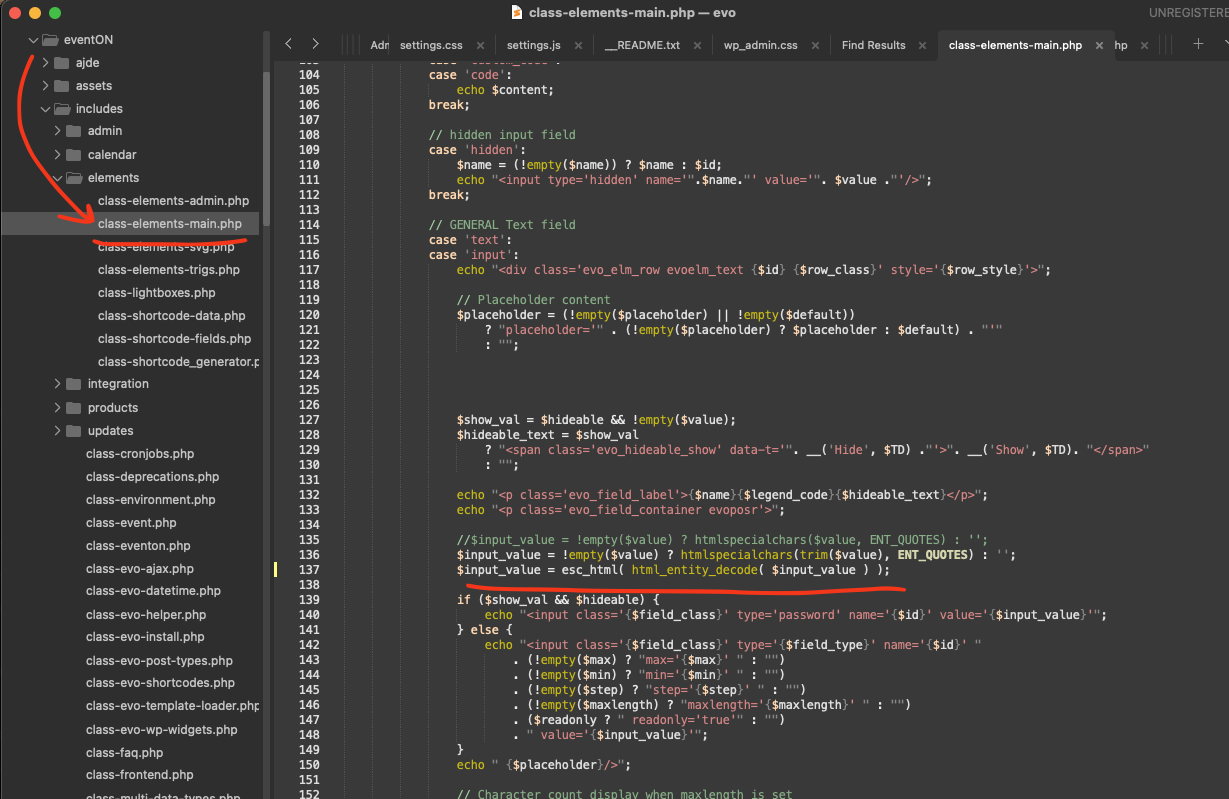Collapse the elements folder
This screenshot has height=799, width=1229.
[x=57, y=178]
